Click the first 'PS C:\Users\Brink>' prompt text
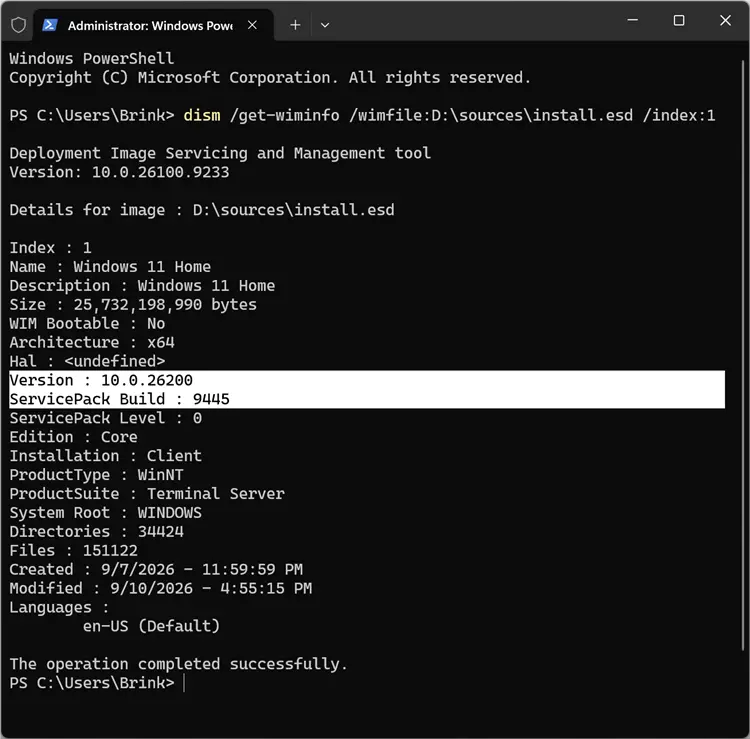 (x=92, y=115)
